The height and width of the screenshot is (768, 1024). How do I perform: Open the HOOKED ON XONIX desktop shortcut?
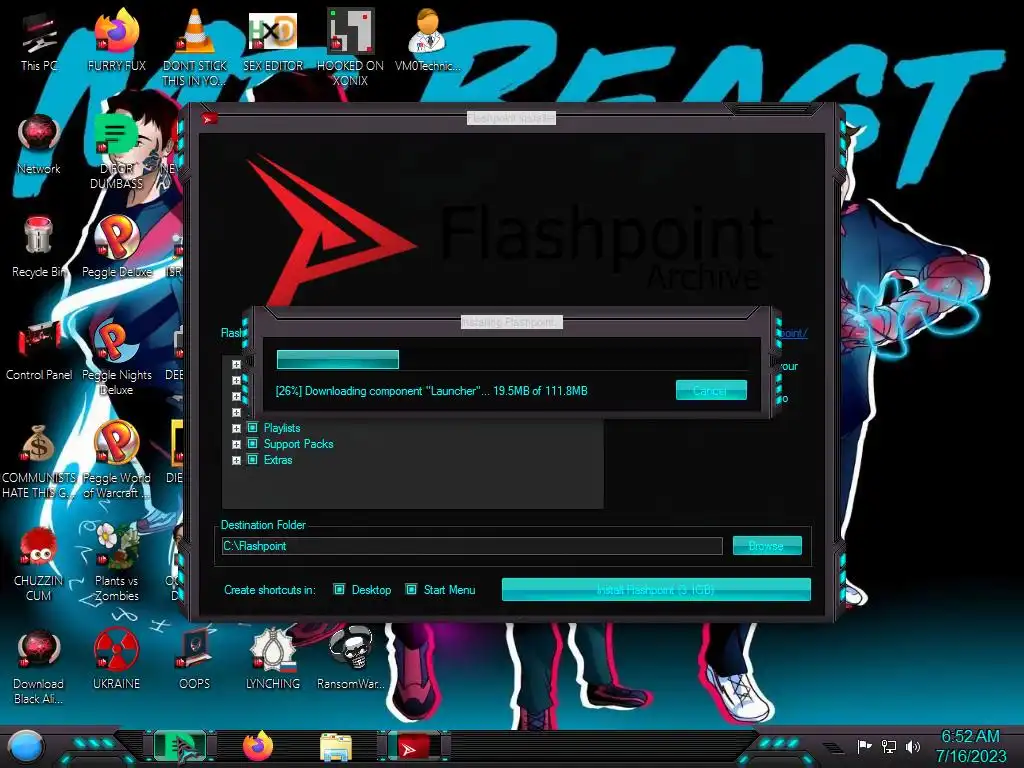(350, 47)
